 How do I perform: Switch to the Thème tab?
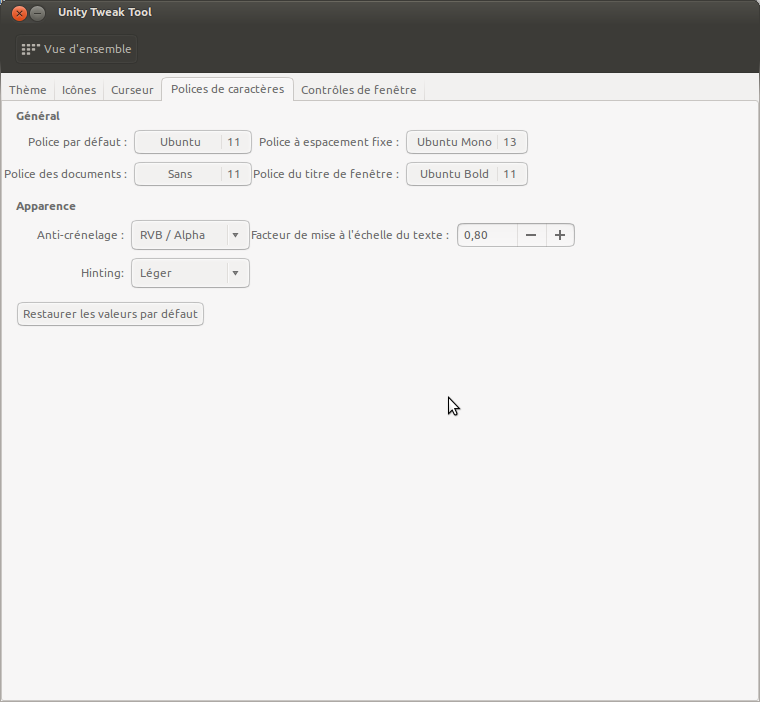[28, 90]
